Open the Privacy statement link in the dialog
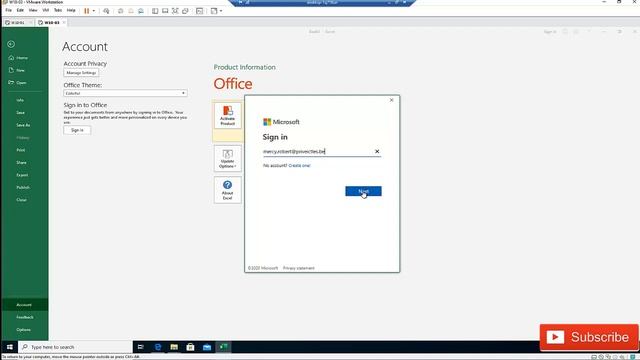Screen dimensions: 640x360 [299, 268]
